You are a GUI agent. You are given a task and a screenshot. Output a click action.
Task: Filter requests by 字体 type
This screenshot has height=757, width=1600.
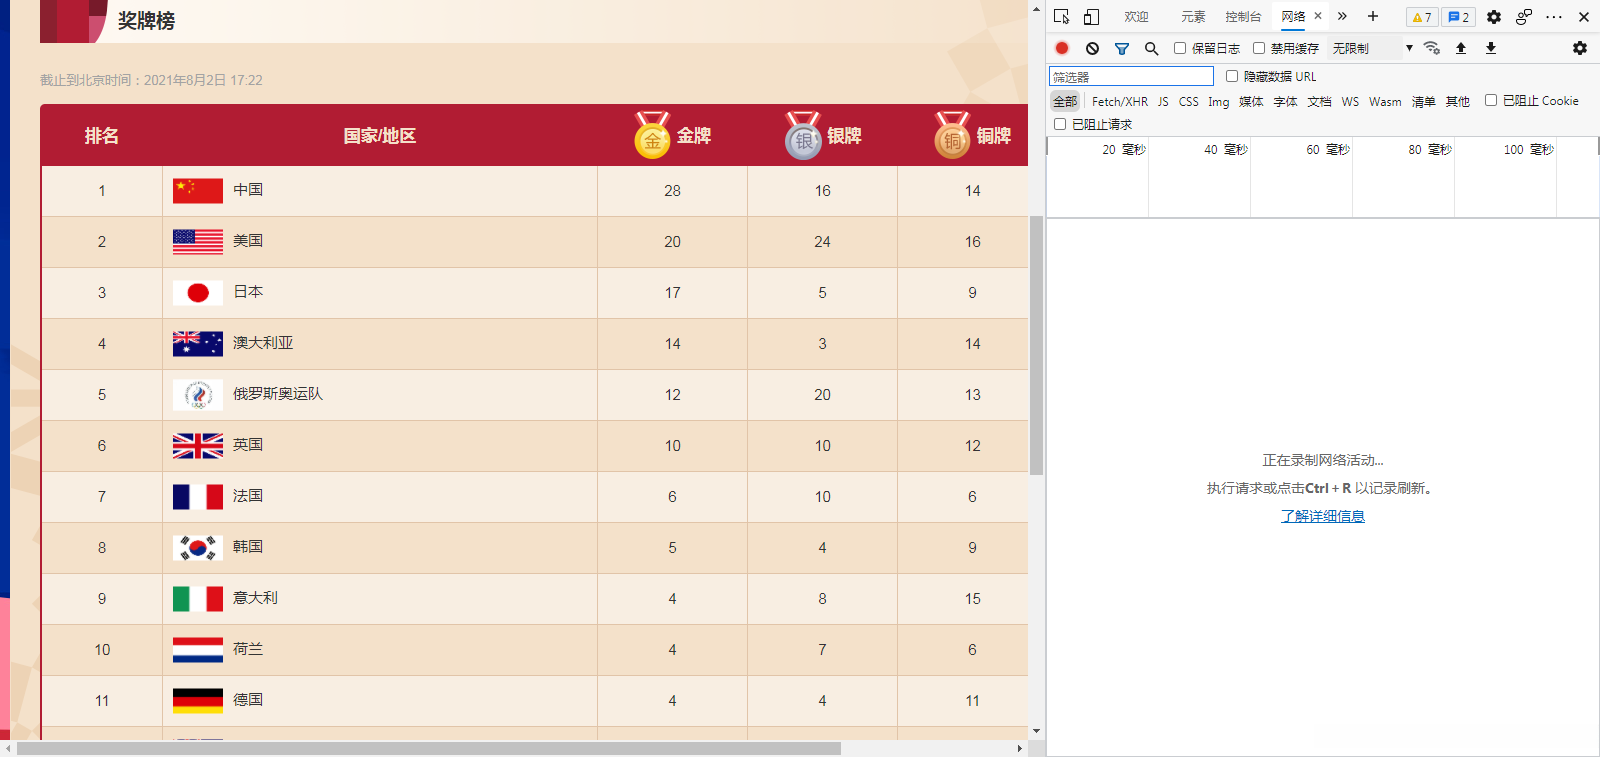pyautogui.click(x=1285, y=101)
